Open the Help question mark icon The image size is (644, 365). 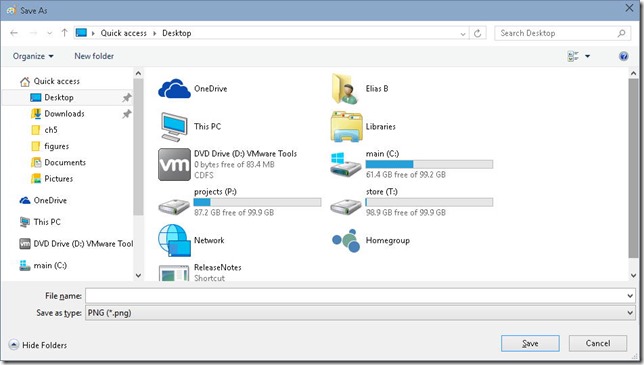tap(623, 56)
